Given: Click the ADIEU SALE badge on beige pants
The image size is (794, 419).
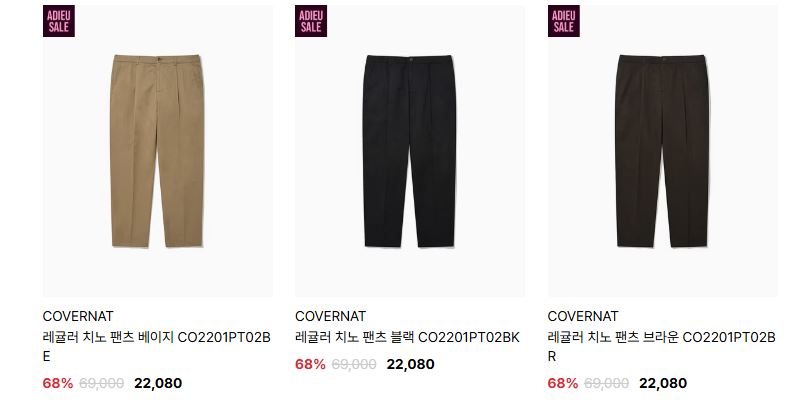Looking at the screenshot, I should click(x=59, y=21).
